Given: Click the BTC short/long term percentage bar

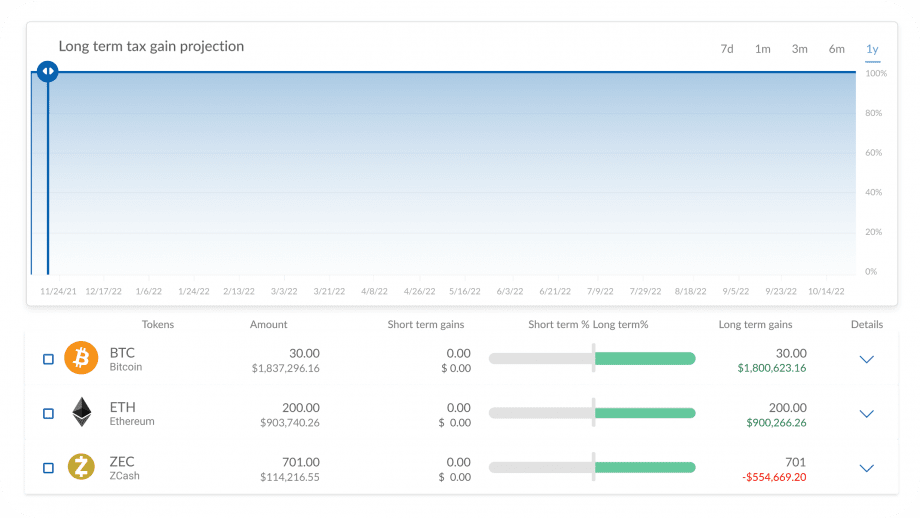Looking at the screenshot, I should 592,358.
